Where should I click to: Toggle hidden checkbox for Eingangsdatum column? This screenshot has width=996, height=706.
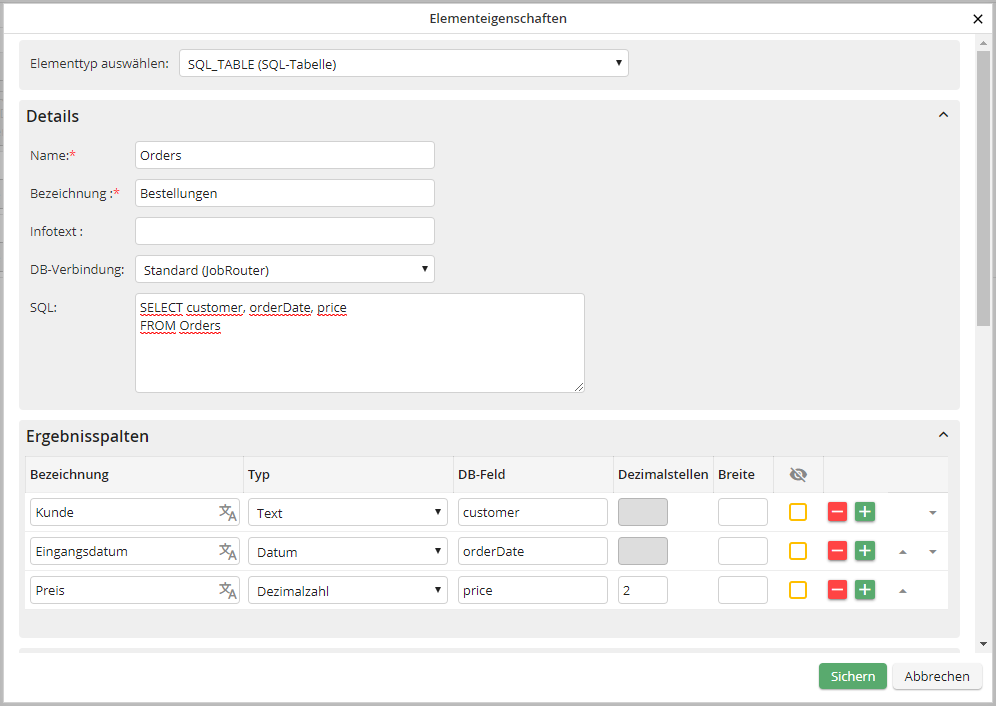[x=798, y=551]
